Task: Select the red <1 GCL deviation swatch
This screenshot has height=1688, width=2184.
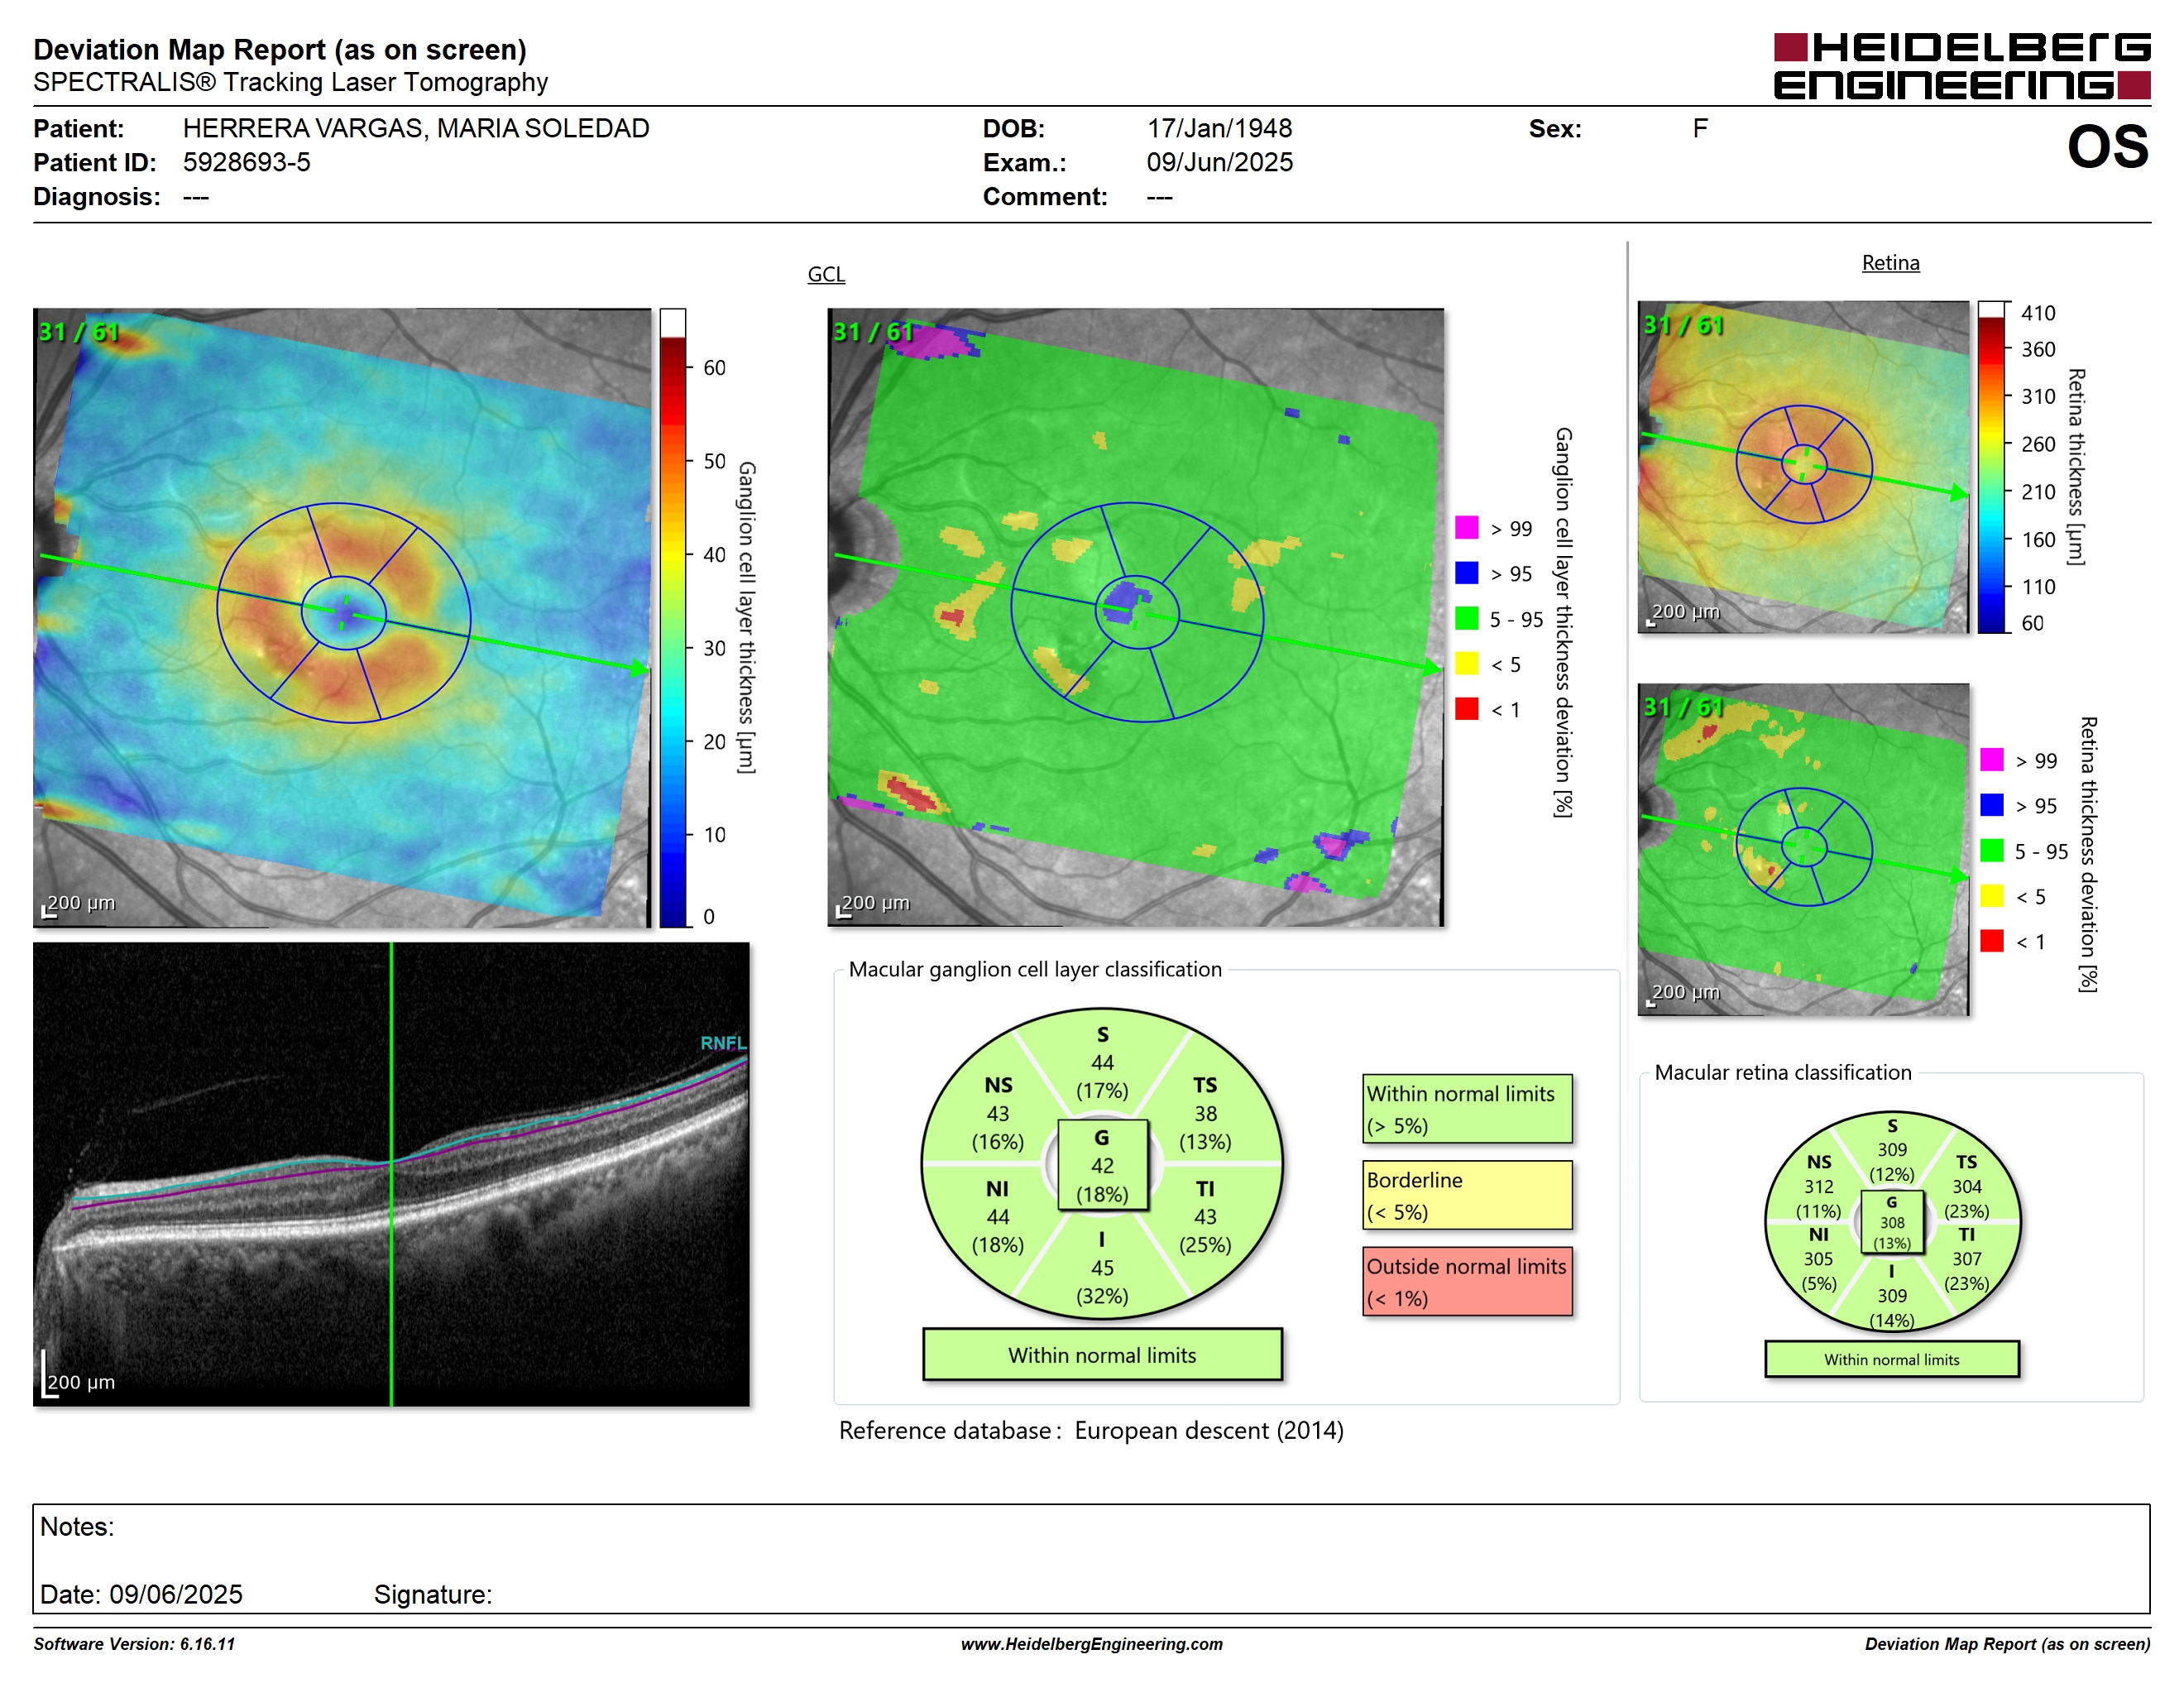Action: (1466, 708)
